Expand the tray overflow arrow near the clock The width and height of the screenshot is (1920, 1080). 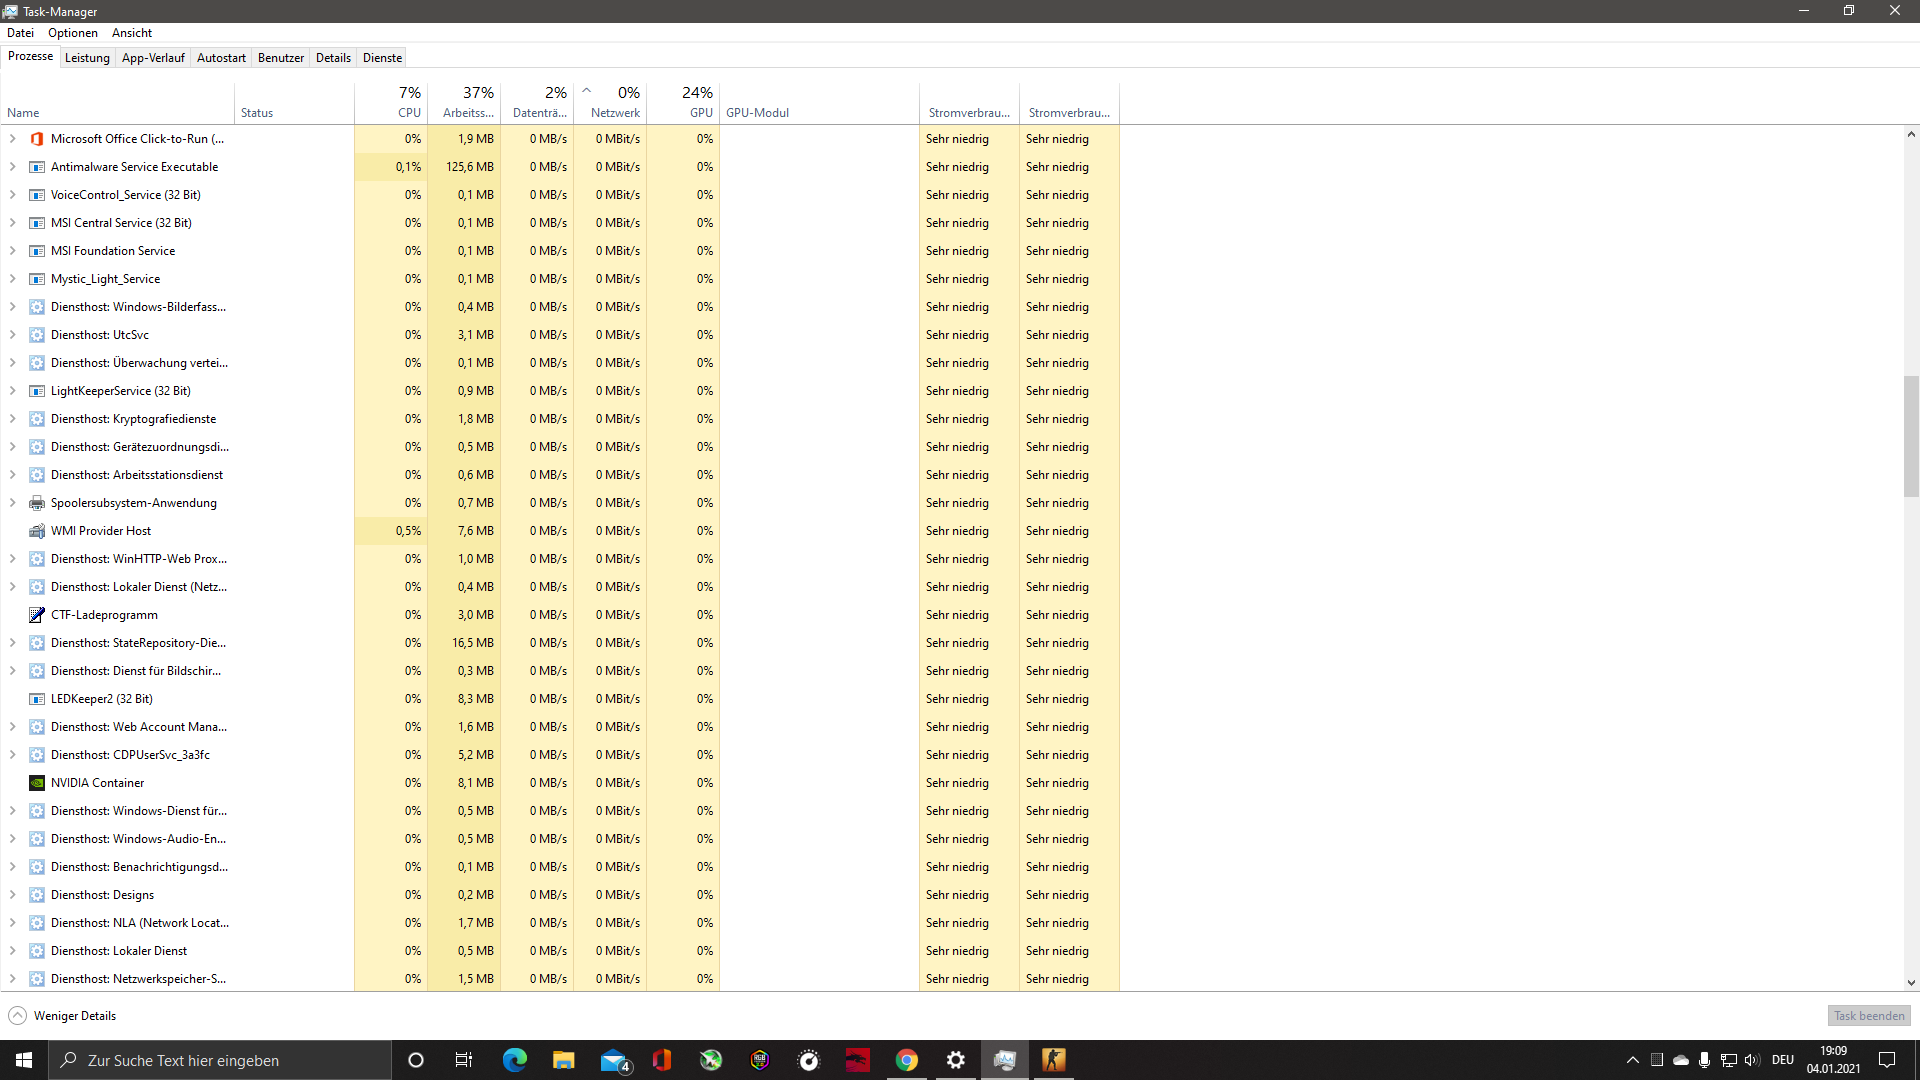tap(1631, 1059)
